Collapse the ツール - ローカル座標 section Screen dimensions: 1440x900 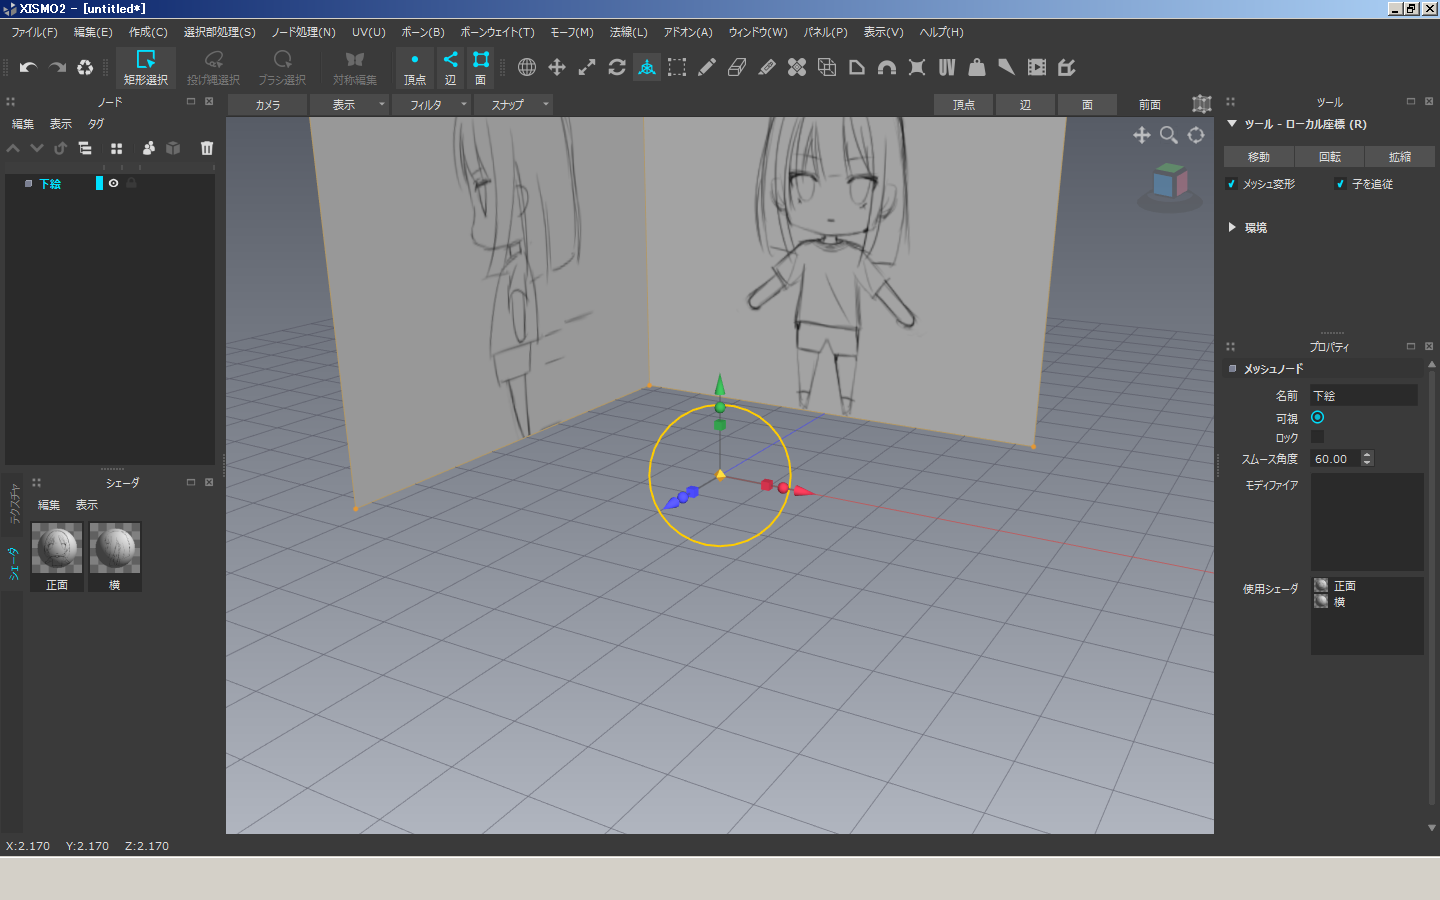pos(1232,124)
